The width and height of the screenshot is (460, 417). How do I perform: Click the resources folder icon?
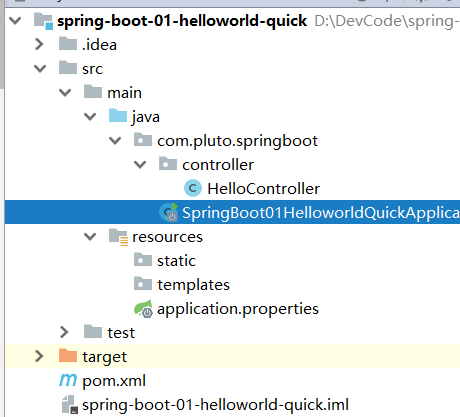pyautogui.click(x=118, y=237)
